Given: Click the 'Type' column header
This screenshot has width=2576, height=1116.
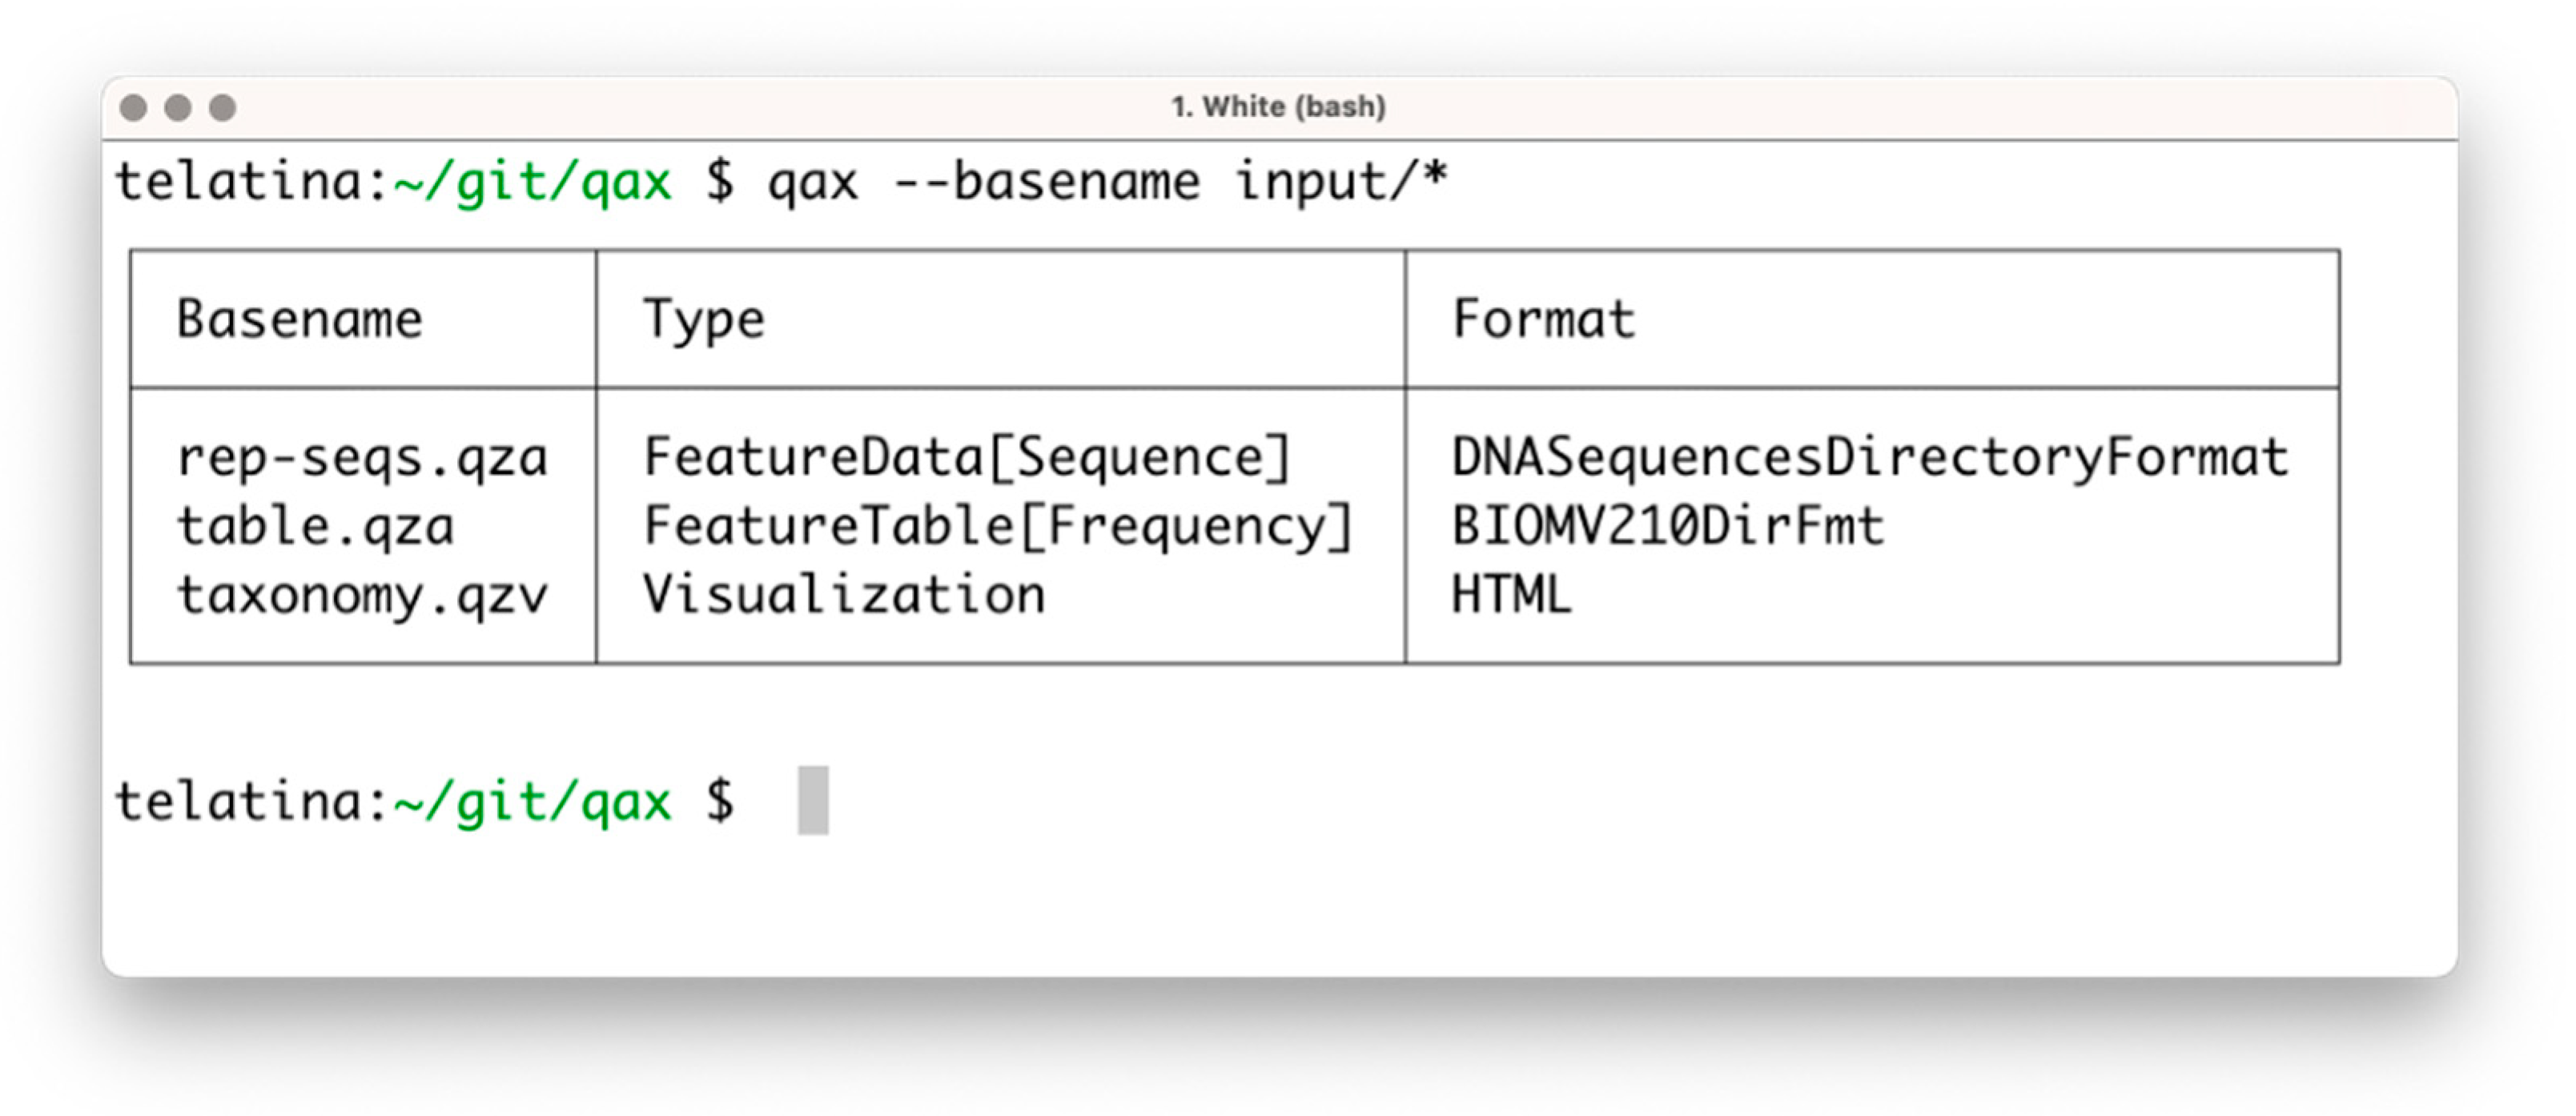Looking at the screenshot, I should click(704, 320).
